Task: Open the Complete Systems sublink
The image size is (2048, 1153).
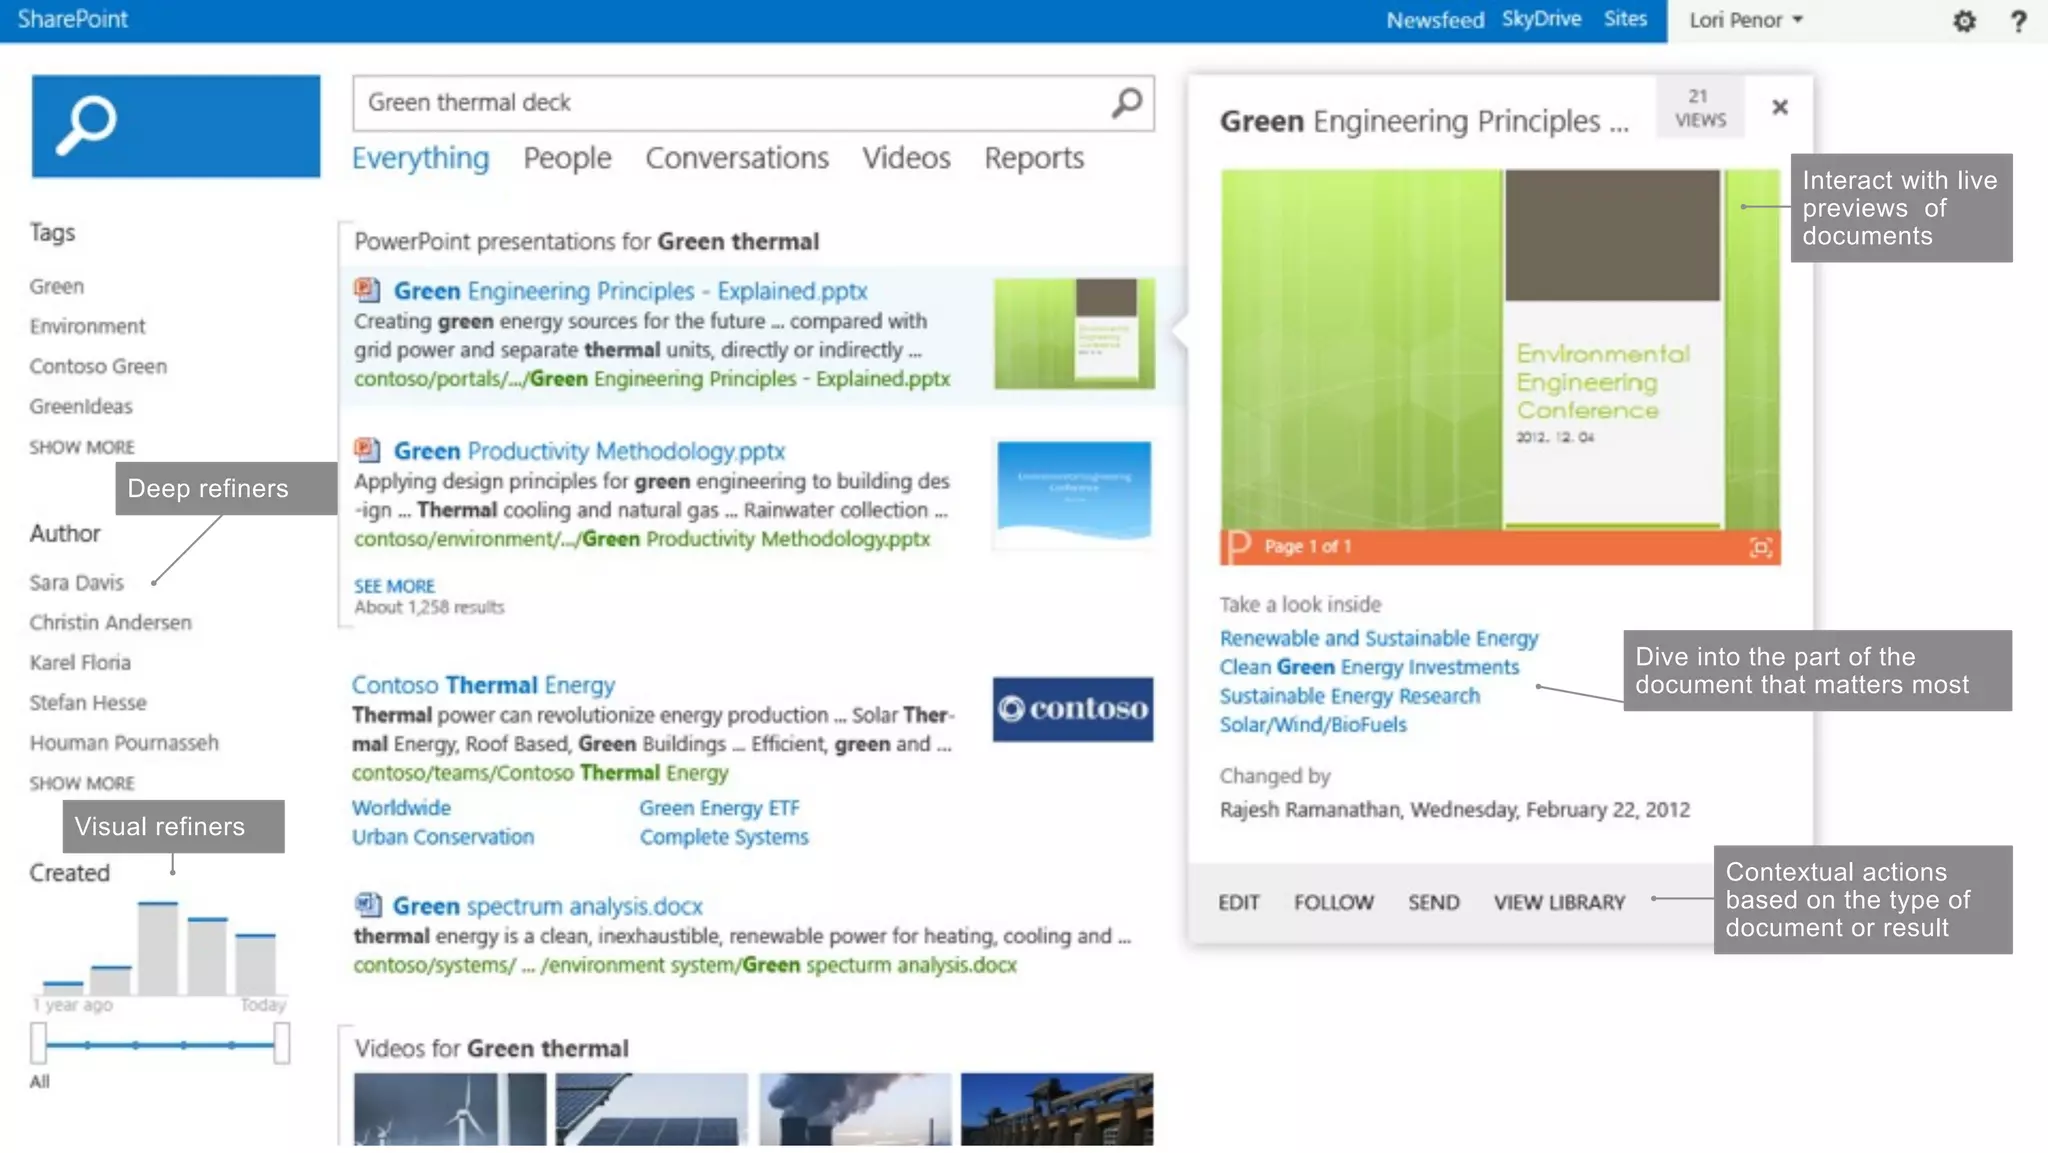Action: 724,837
